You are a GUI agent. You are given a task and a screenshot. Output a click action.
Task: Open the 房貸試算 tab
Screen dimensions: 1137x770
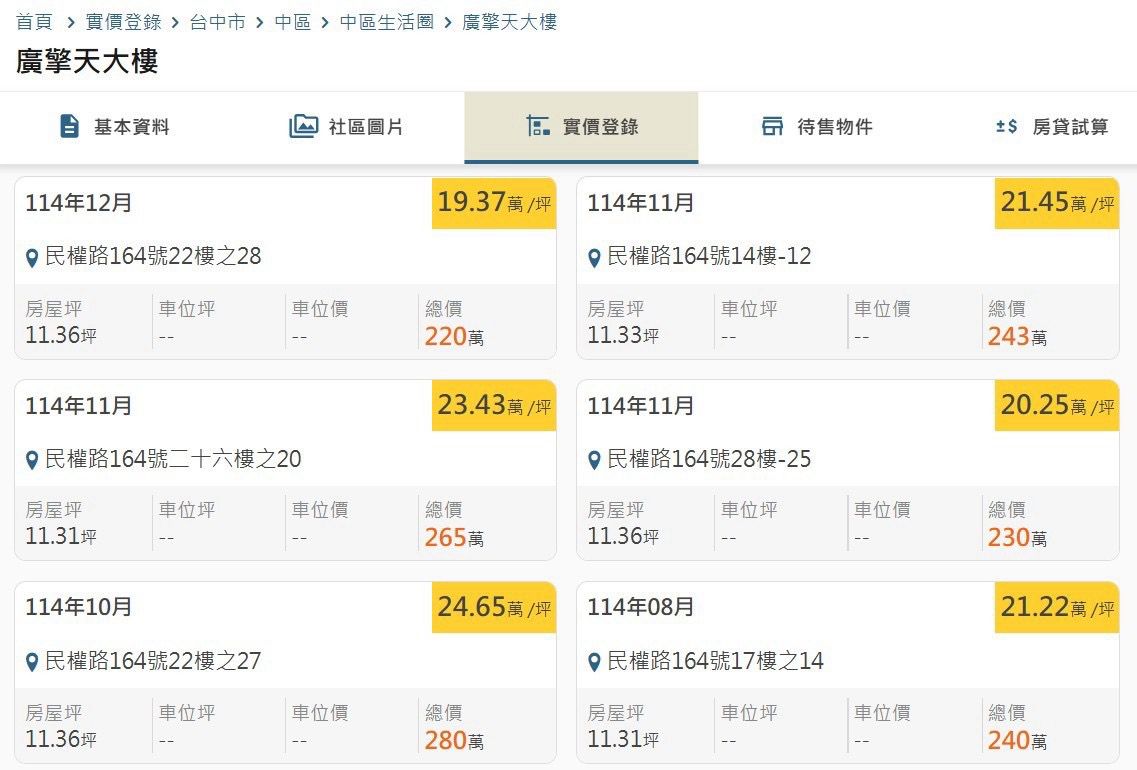point(1070,127)
